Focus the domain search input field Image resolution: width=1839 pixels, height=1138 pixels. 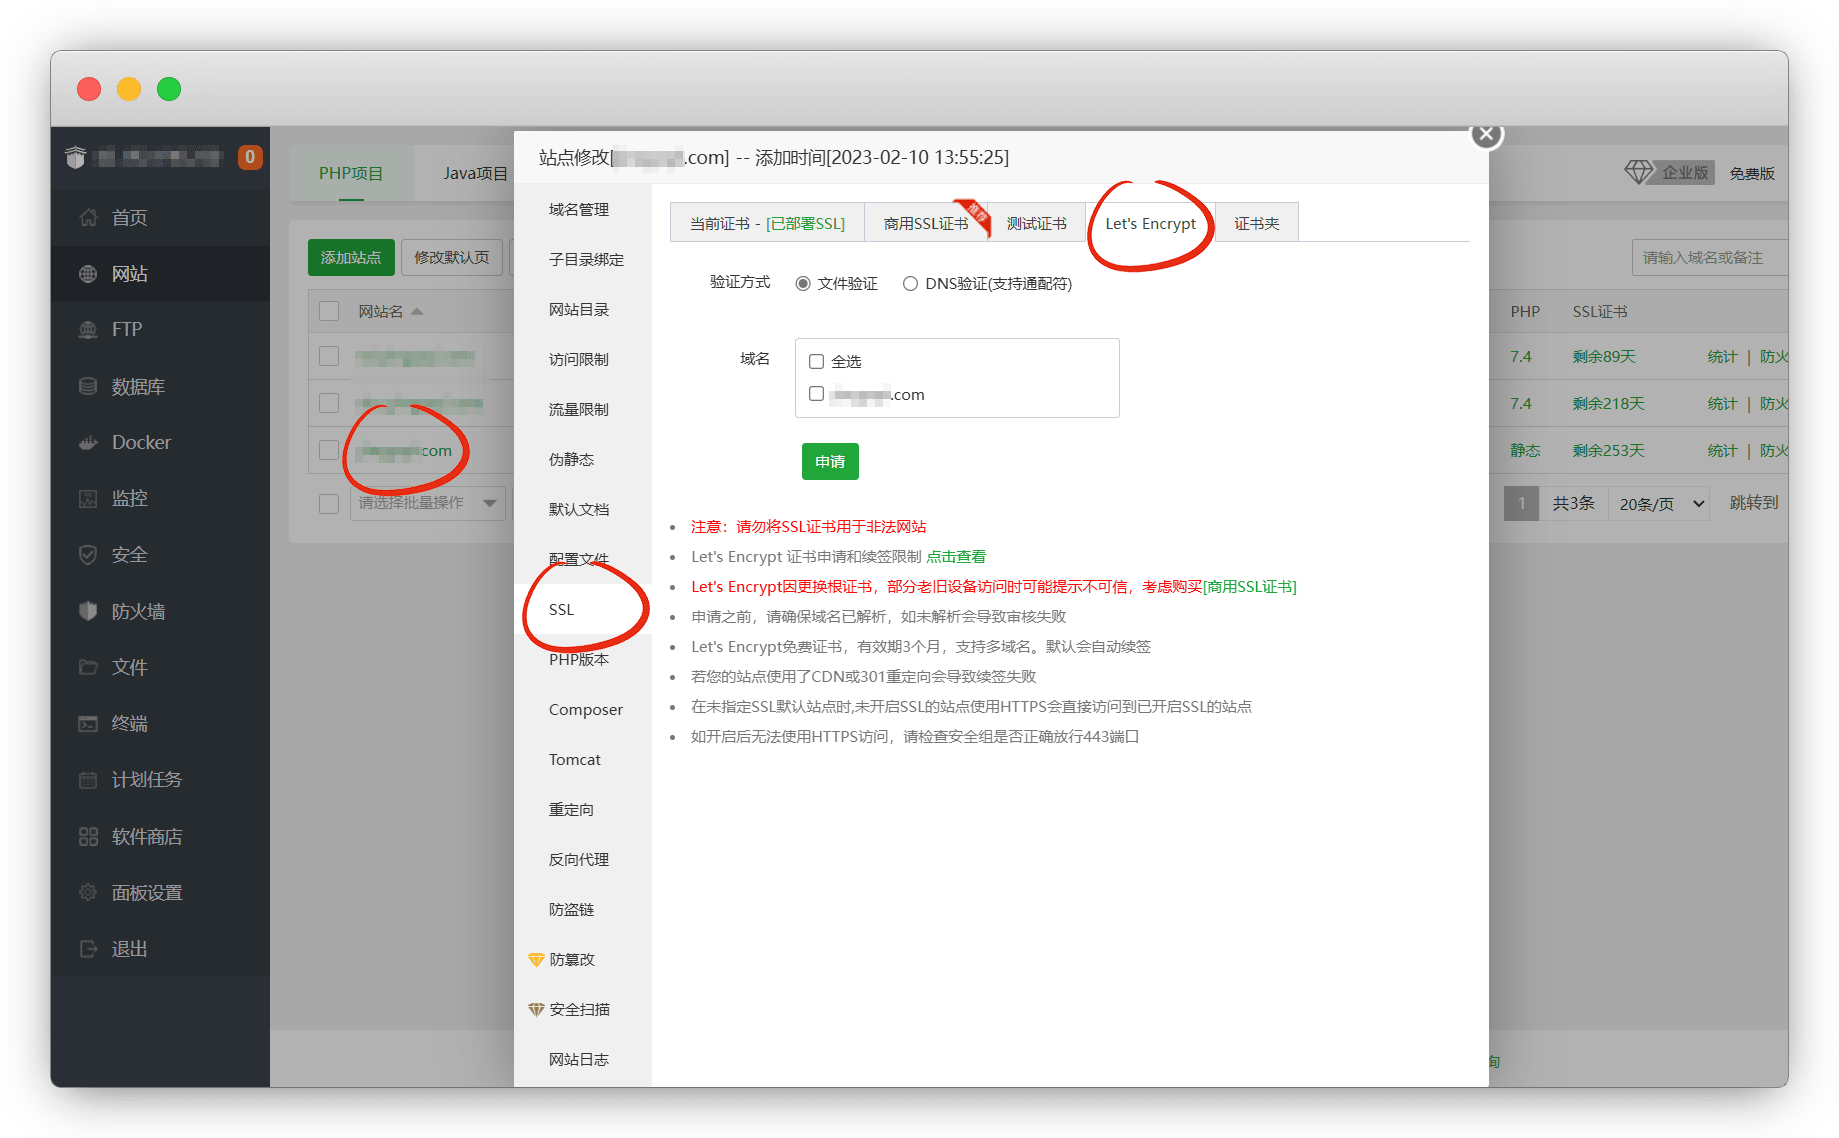point(1709,258)
